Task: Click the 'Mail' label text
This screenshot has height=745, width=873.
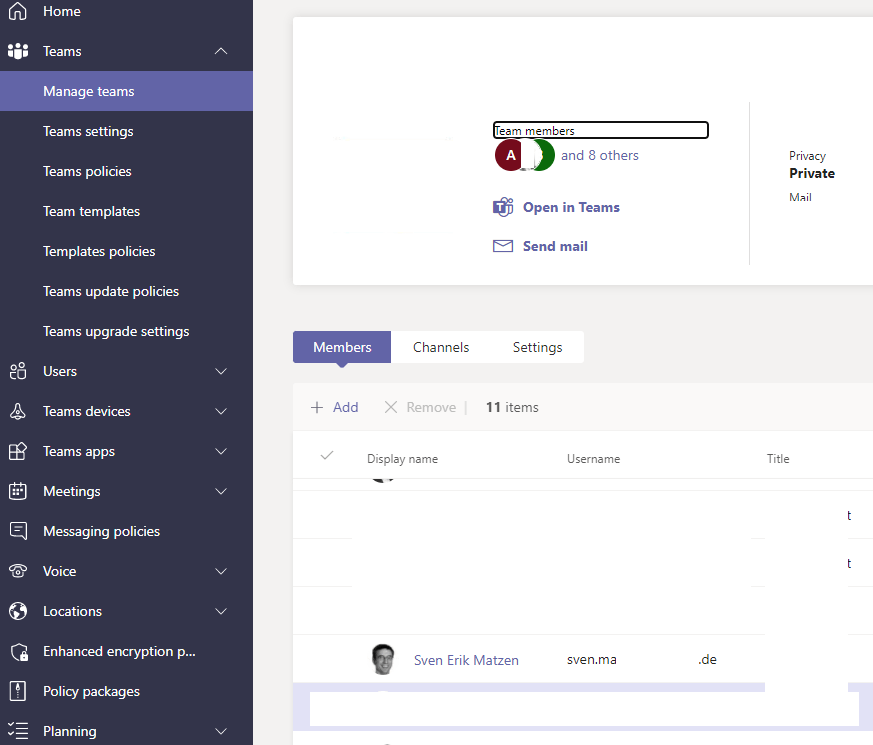Action: 800,197
